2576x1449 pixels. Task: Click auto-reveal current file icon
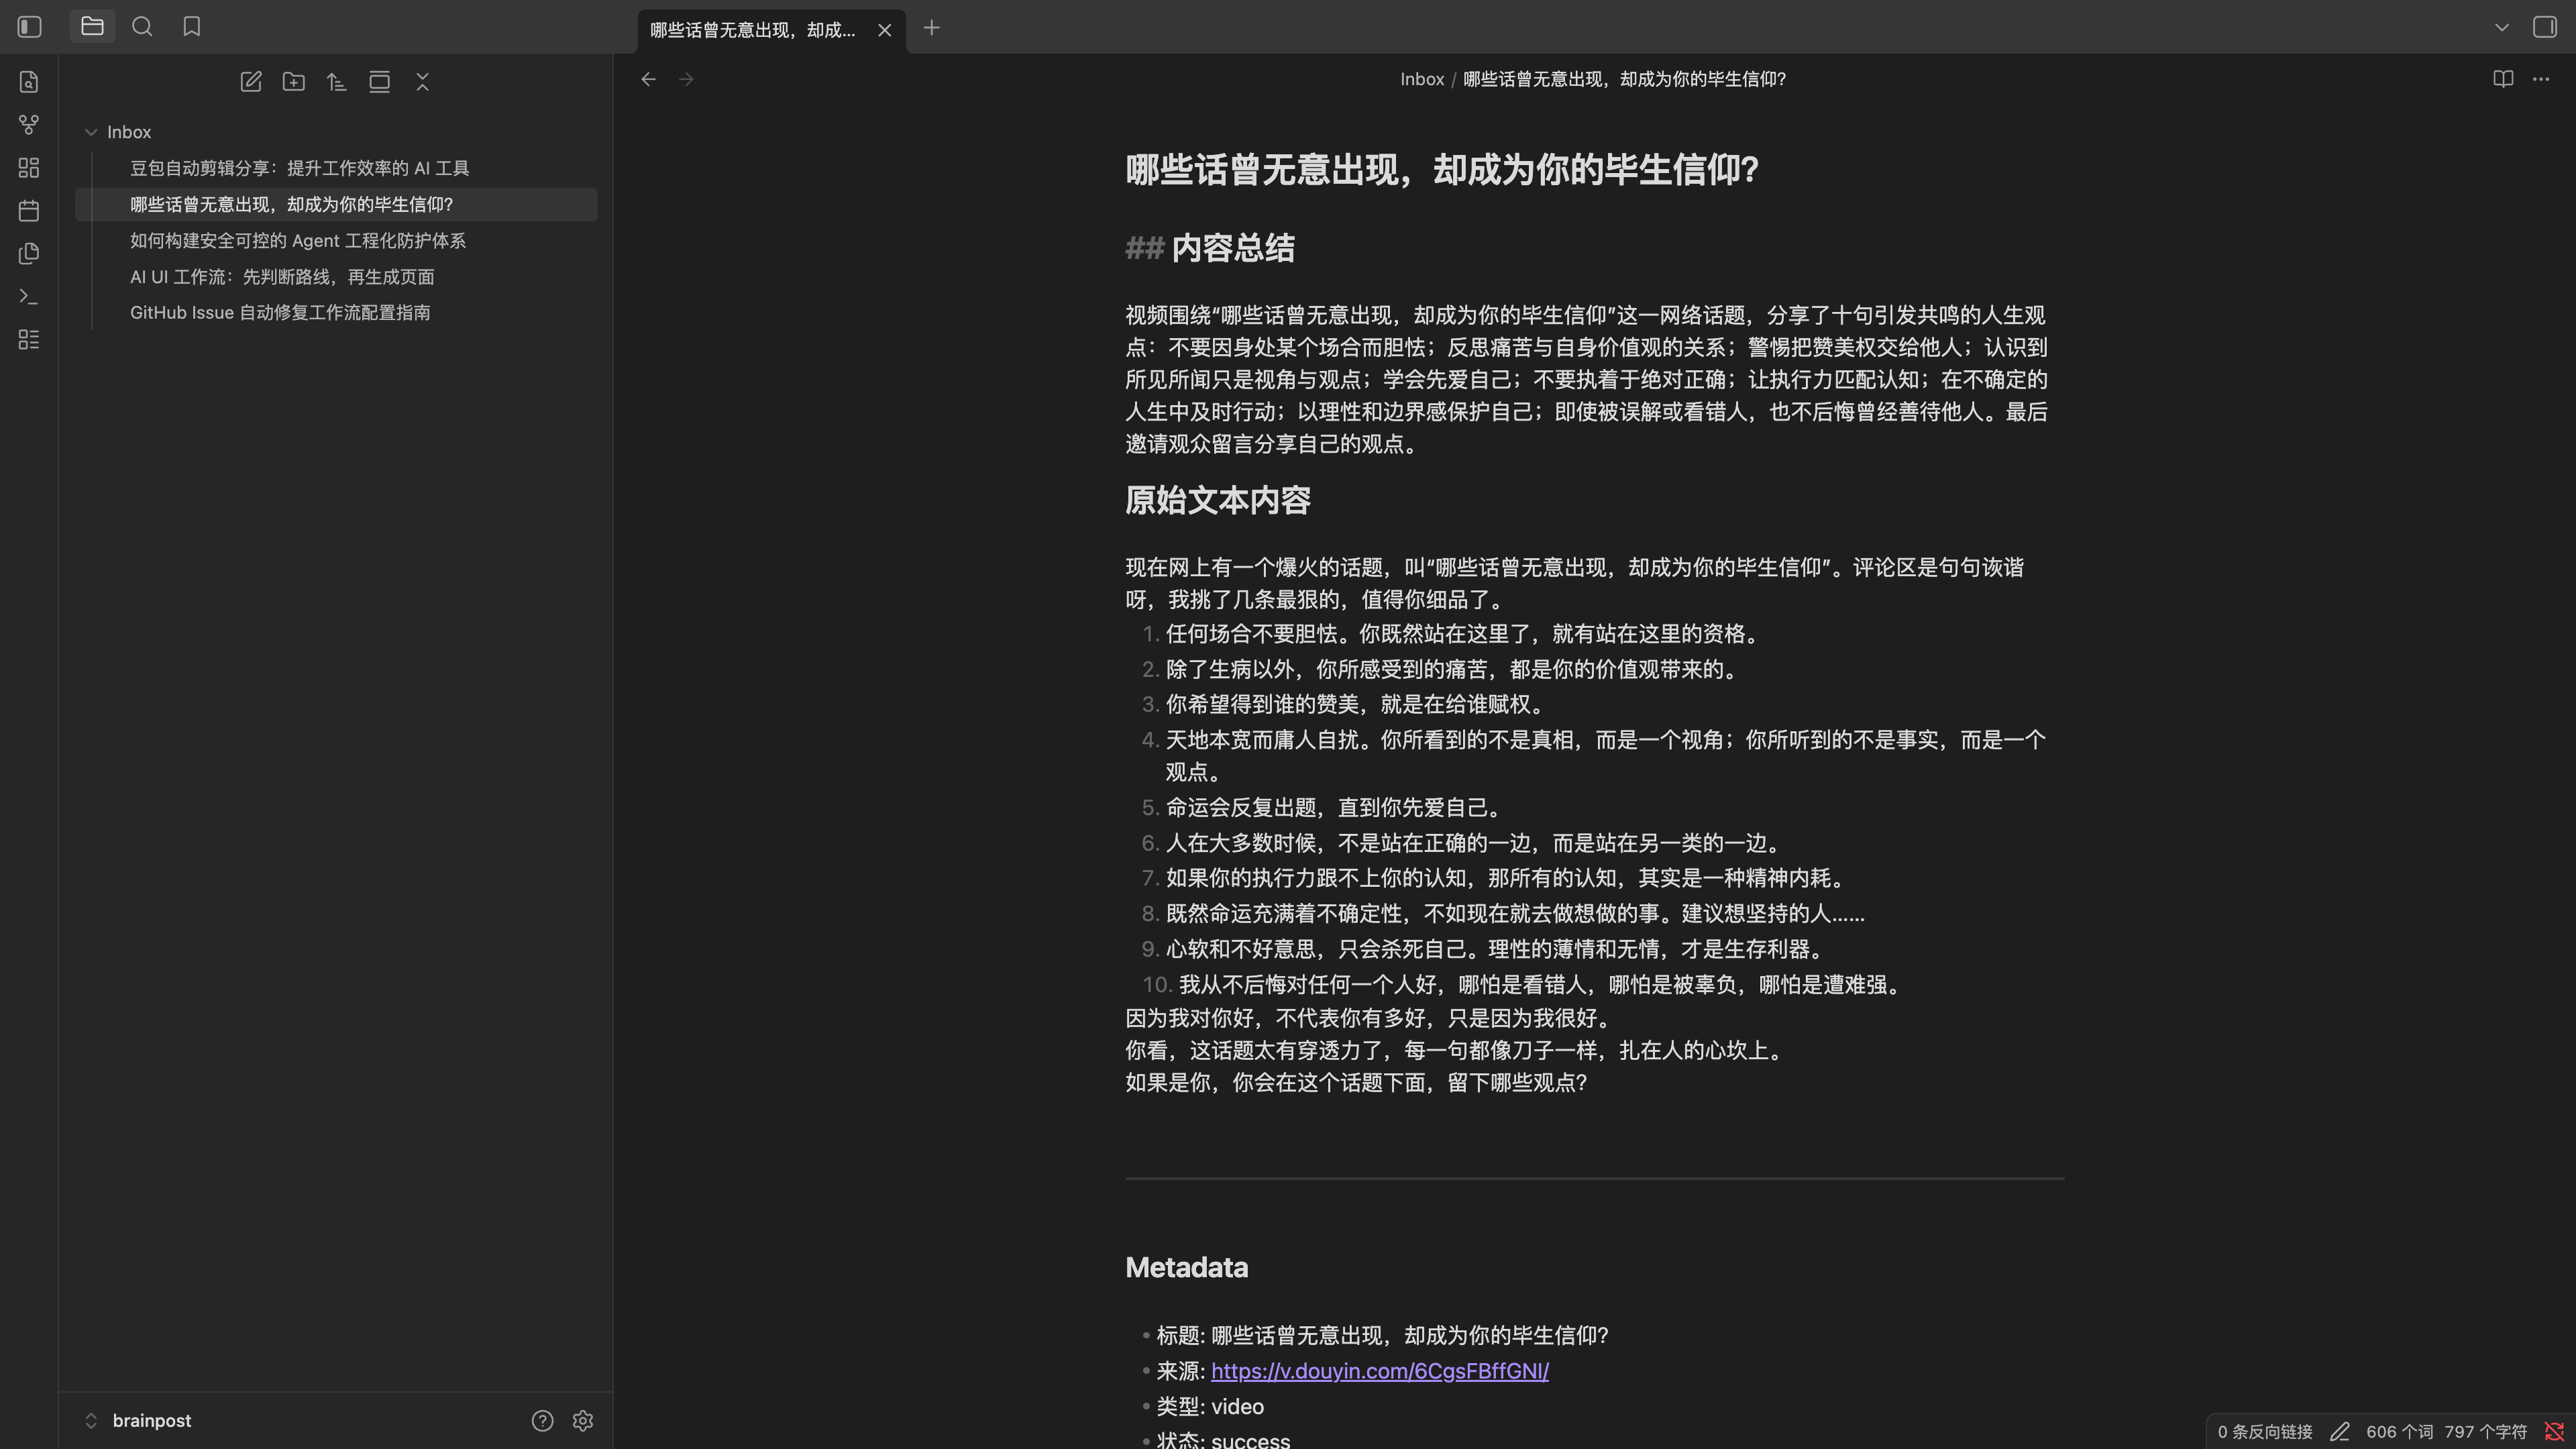click(380, 82)
